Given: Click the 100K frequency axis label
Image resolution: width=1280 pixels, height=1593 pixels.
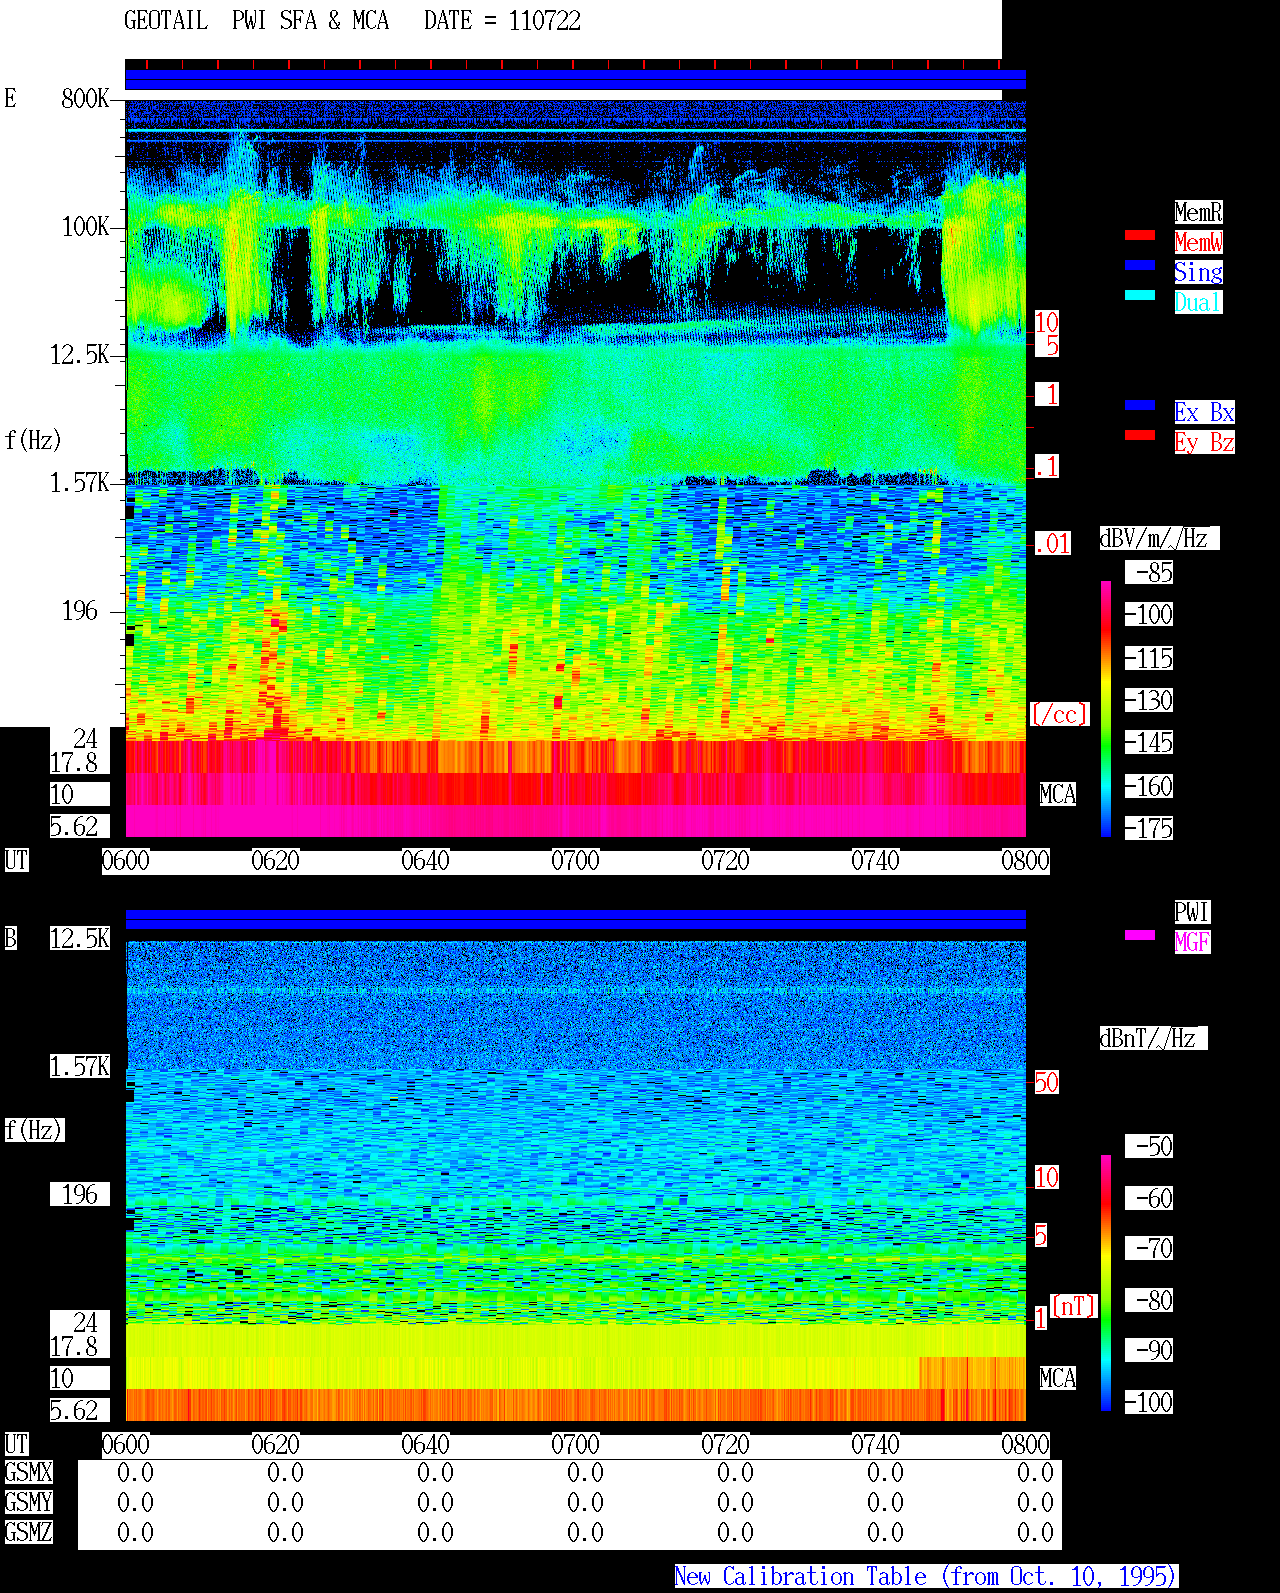Looking at the screenshot, I should [86, 227].
